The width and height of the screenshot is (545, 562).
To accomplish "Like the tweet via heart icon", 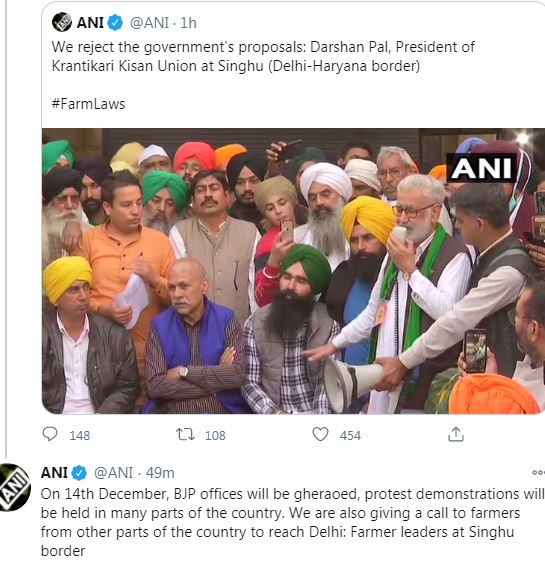I will pyautogui.click(x=320, y=434).
